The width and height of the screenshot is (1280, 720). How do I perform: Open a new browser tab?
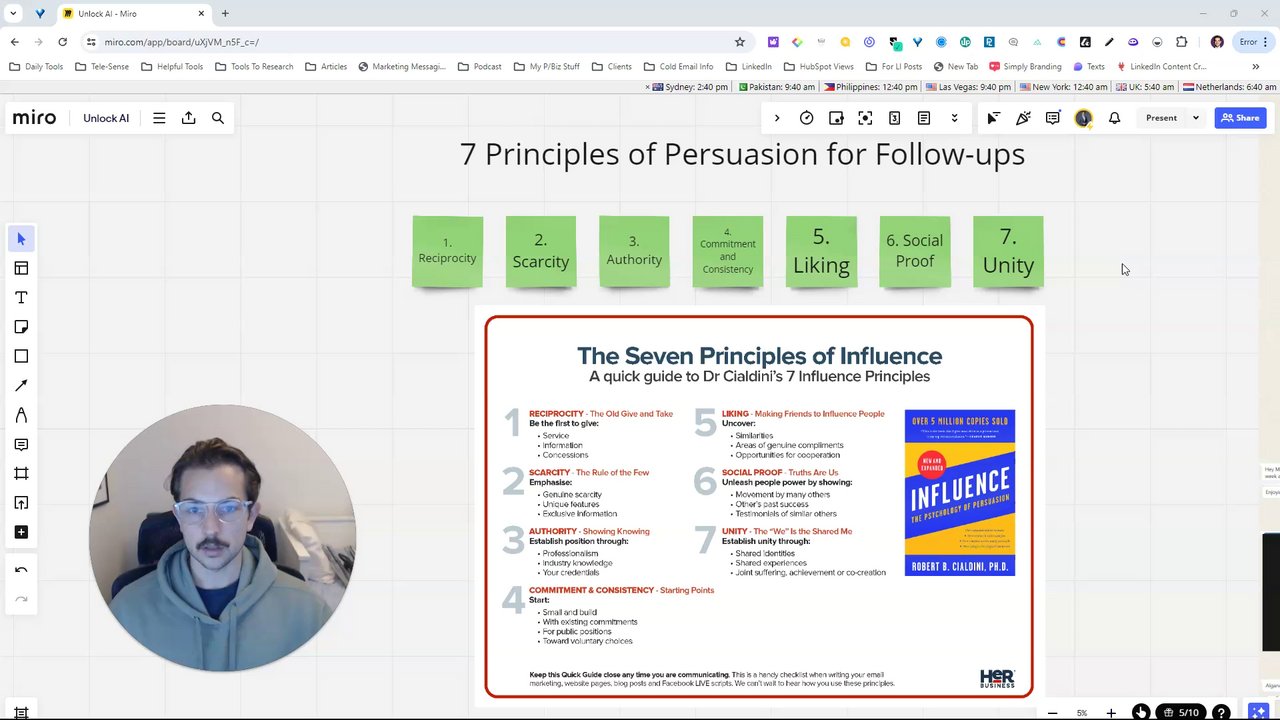tap(225, 14)
